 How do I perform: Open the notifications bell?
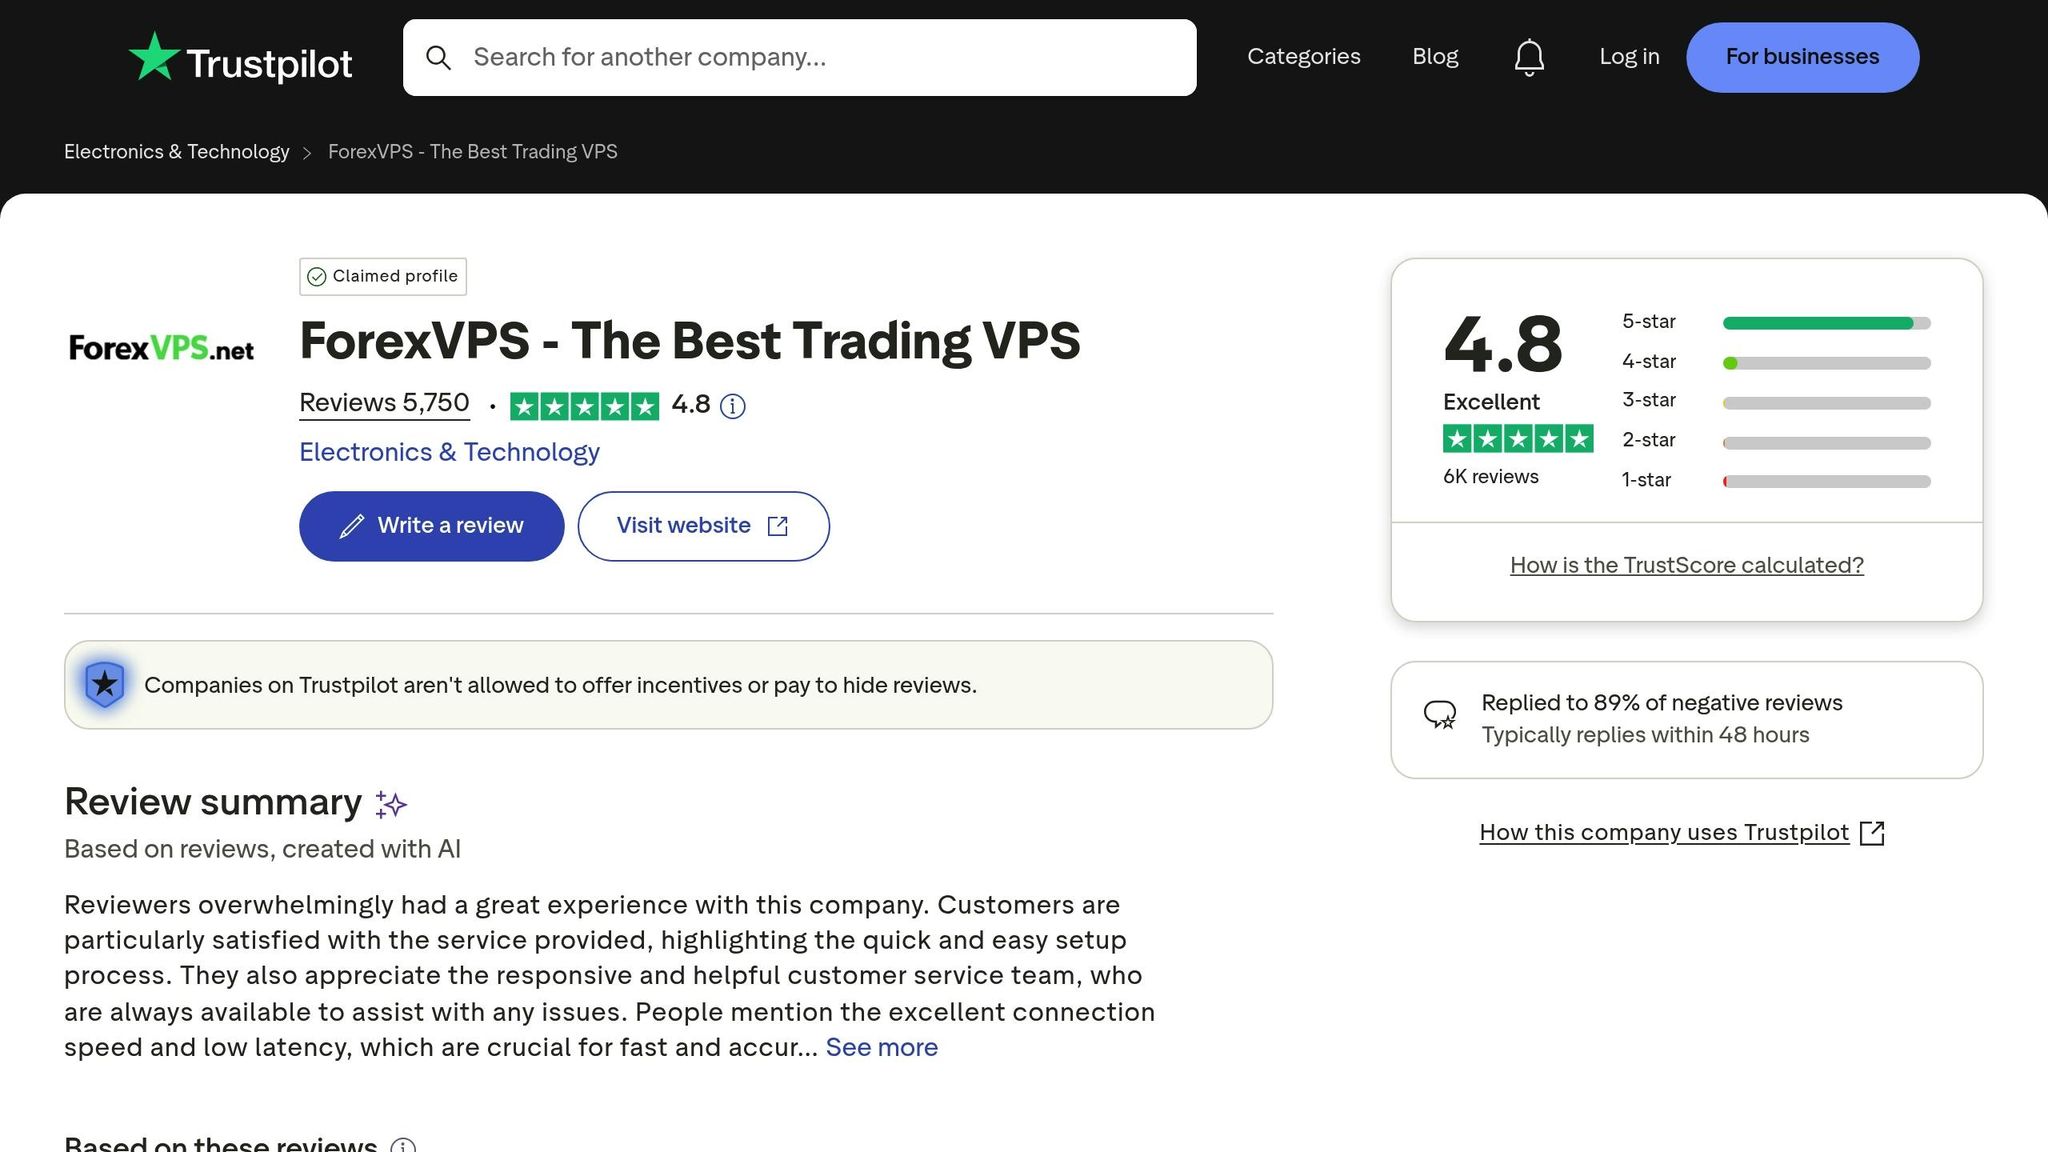[1528, 57]
